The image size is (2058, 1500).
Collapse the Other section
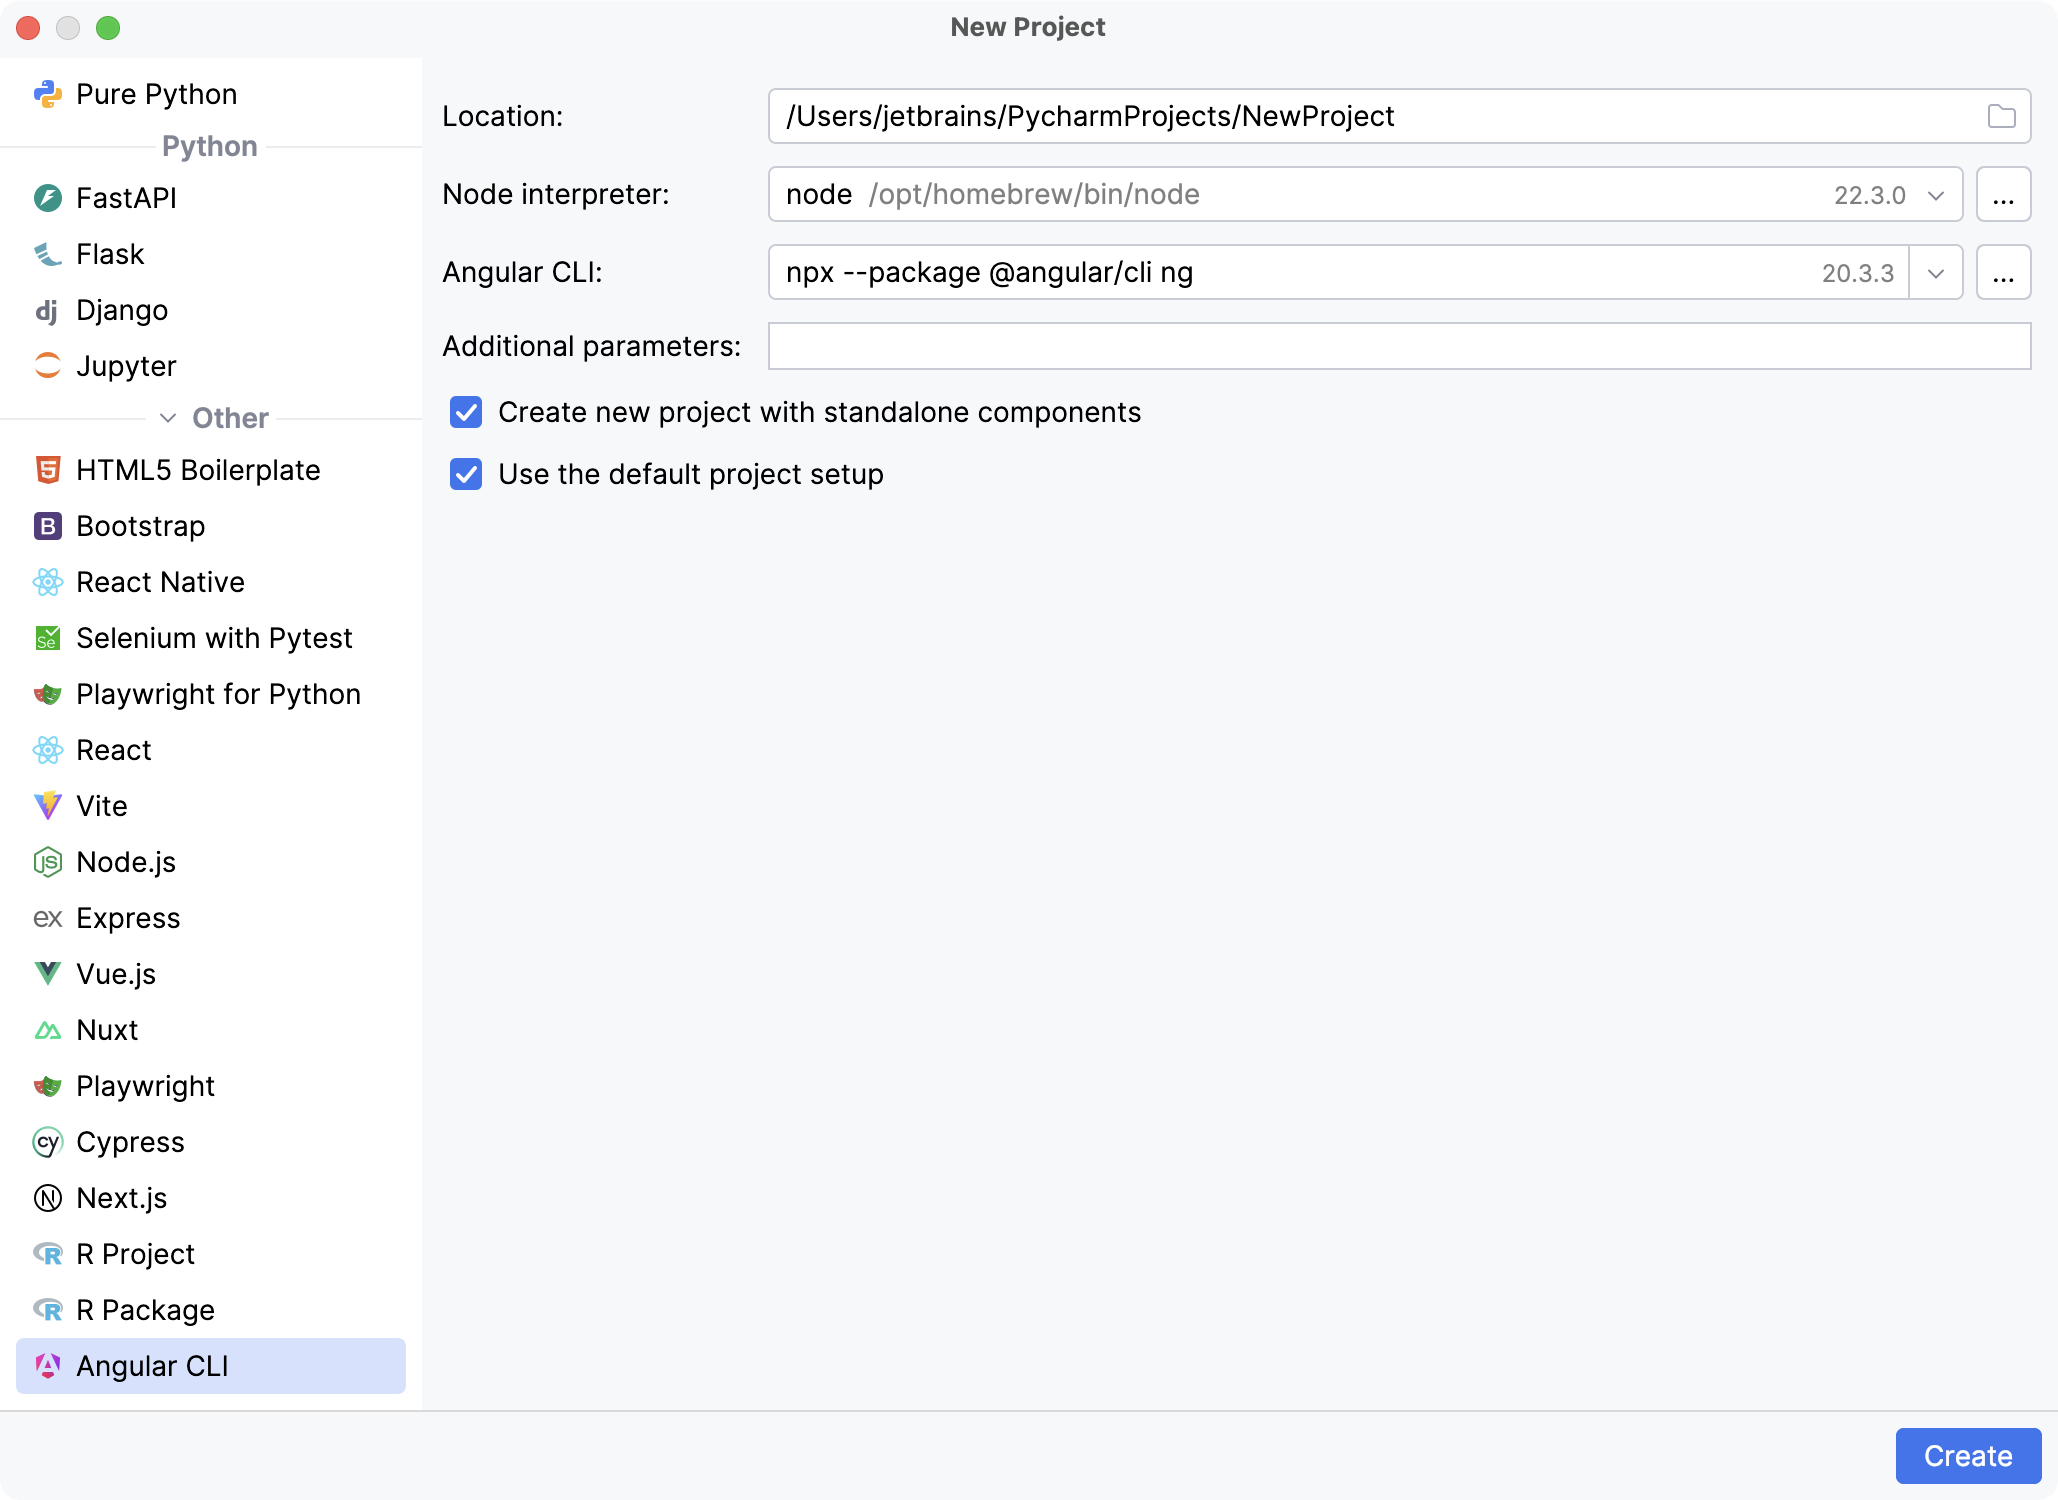pos(168,418)
